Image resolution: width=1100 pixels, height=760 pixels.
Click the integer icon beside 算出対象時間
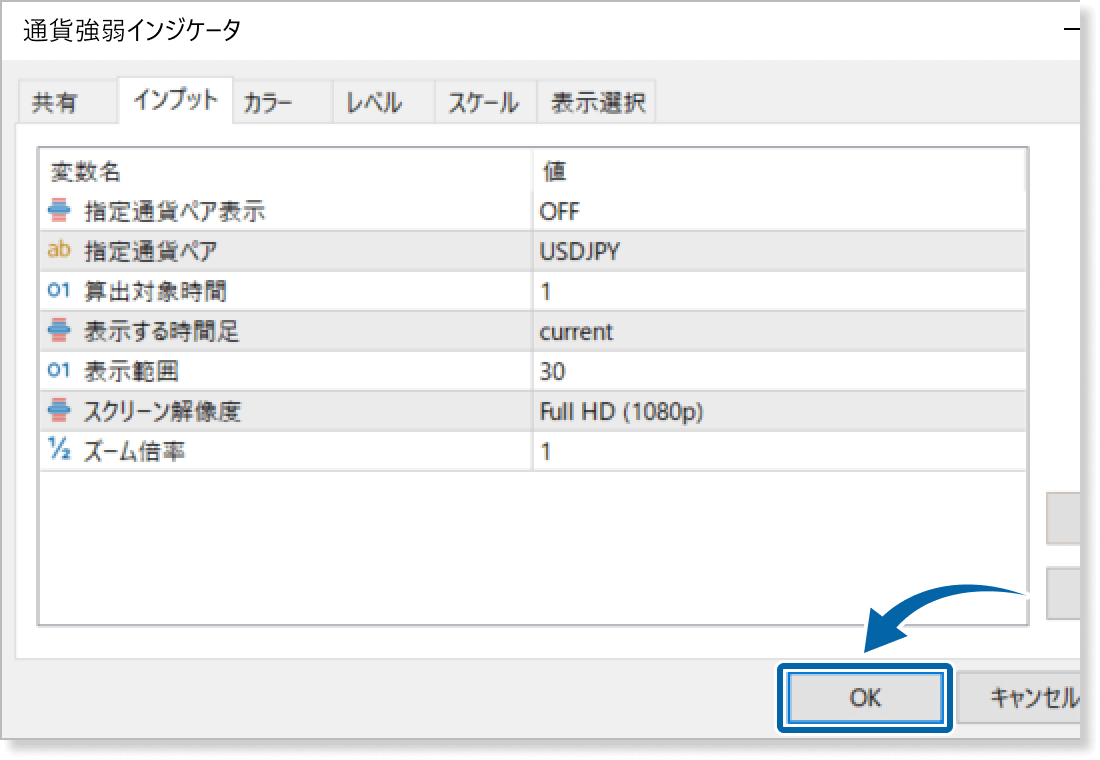(x=59, y=291)
